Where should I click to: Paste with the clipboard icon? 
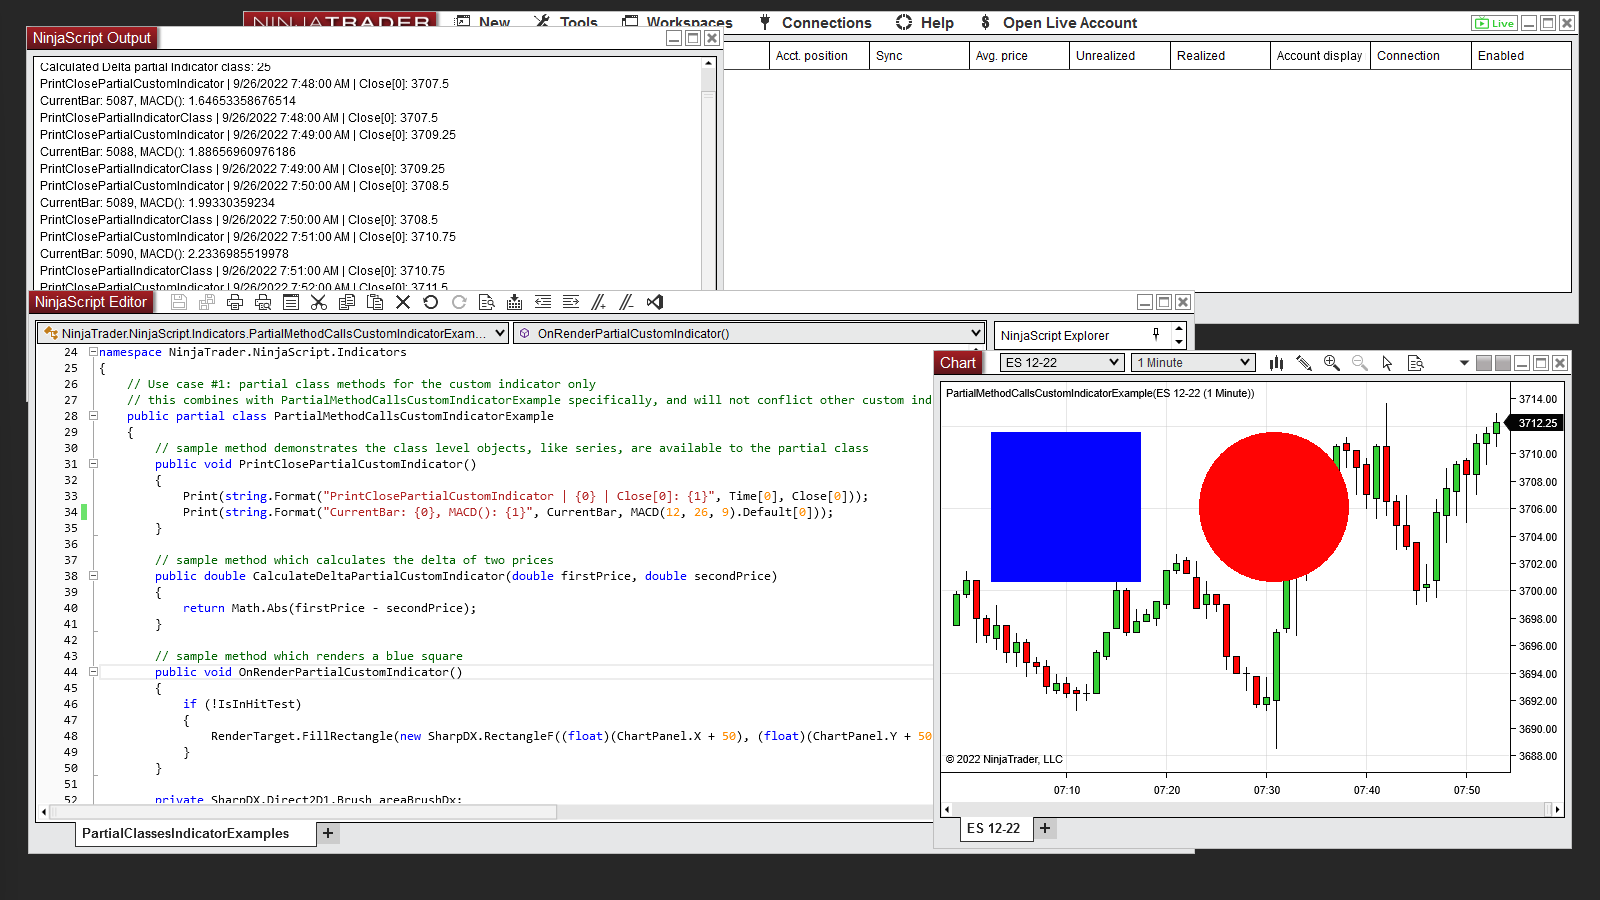(375, 302)
